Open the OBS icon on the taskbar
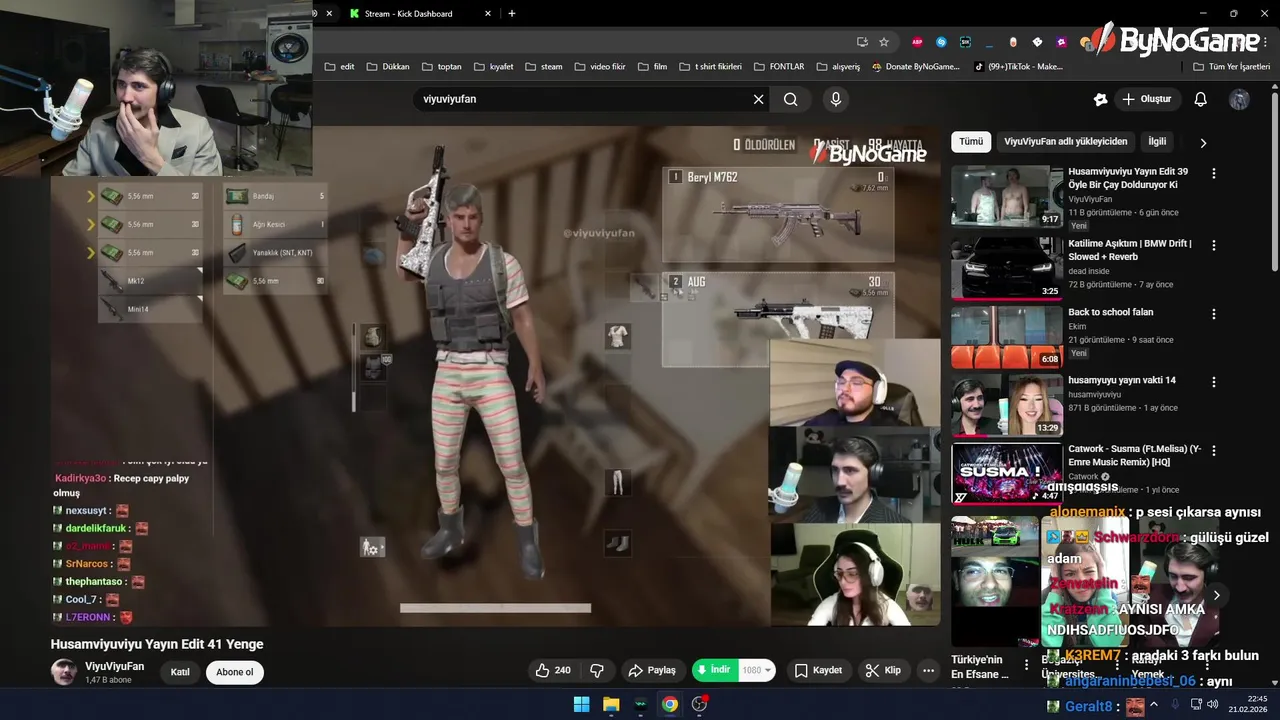 coord(700,704)
